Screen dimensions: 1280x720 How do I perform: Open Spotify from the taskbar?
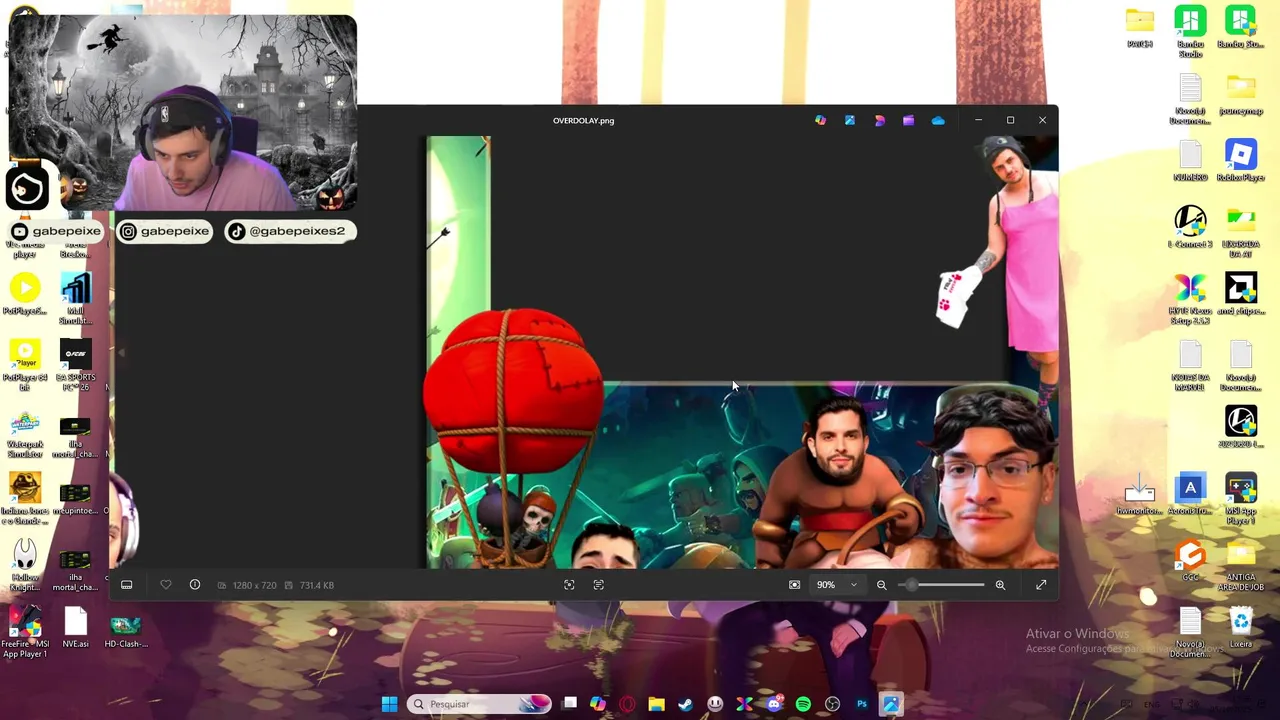click(803, 704)
